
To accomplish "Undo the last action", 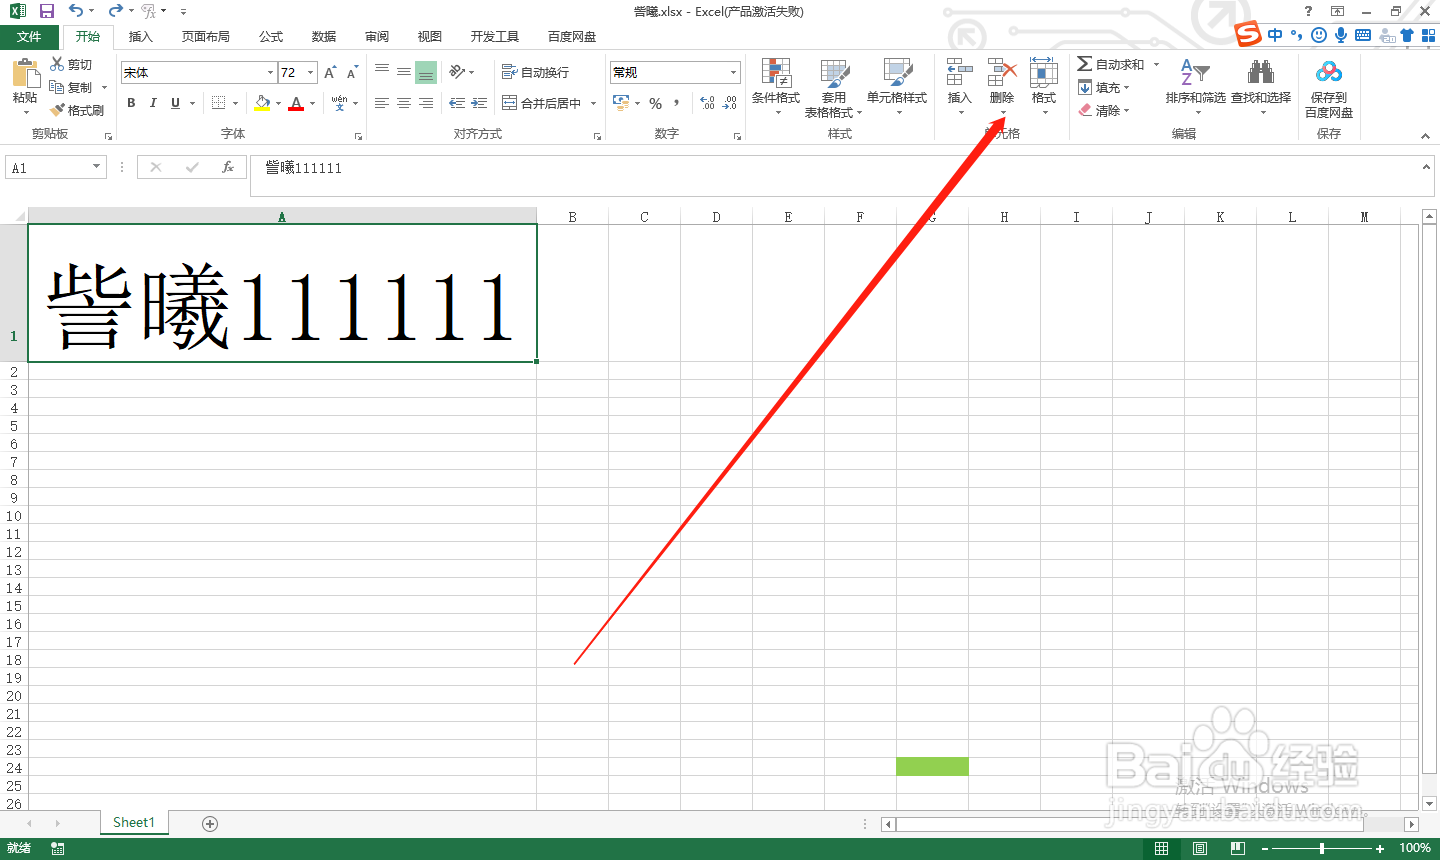I will (x=76, y=11).
